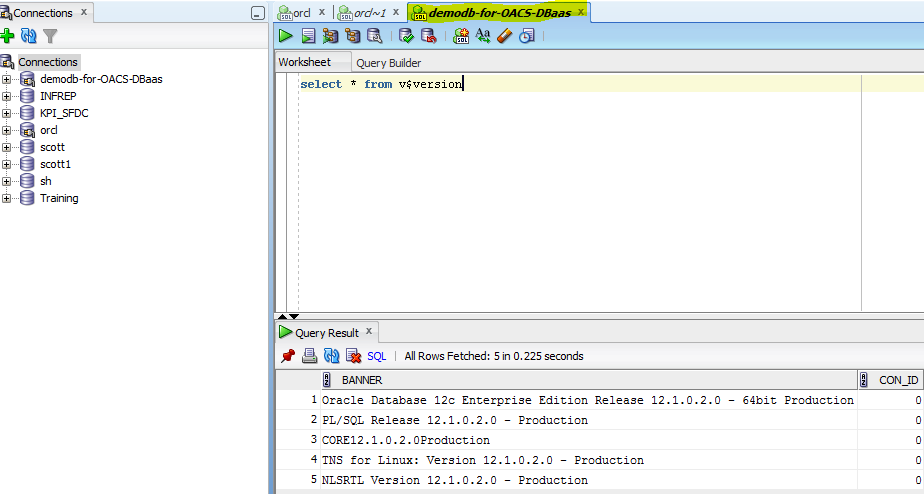
Task: Select the scott1 connection
Action: (x=55, y=164)
